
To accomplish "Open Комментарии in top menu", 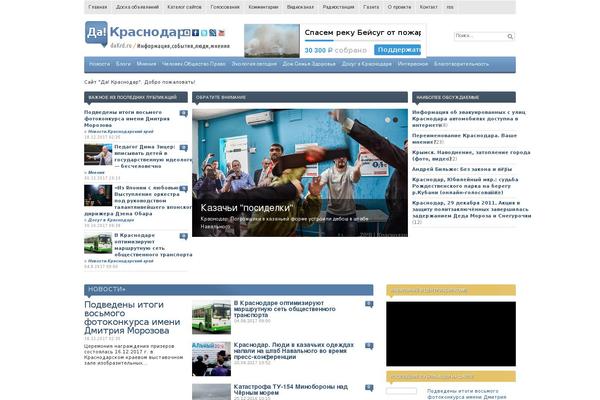I will pyautogui.click(x=263, y=7).
